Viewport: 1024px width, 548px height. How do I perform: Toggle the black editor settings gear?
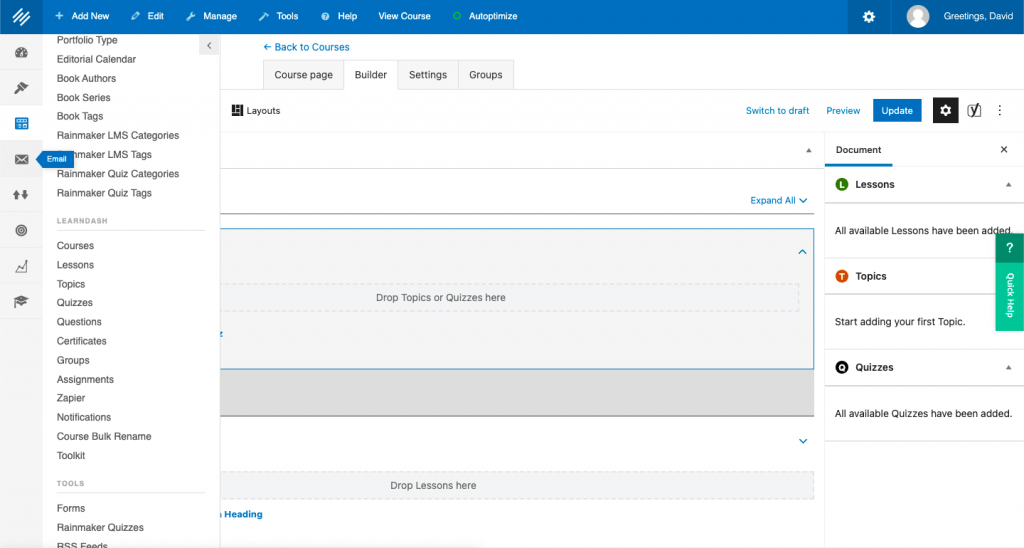coord(945,110)
